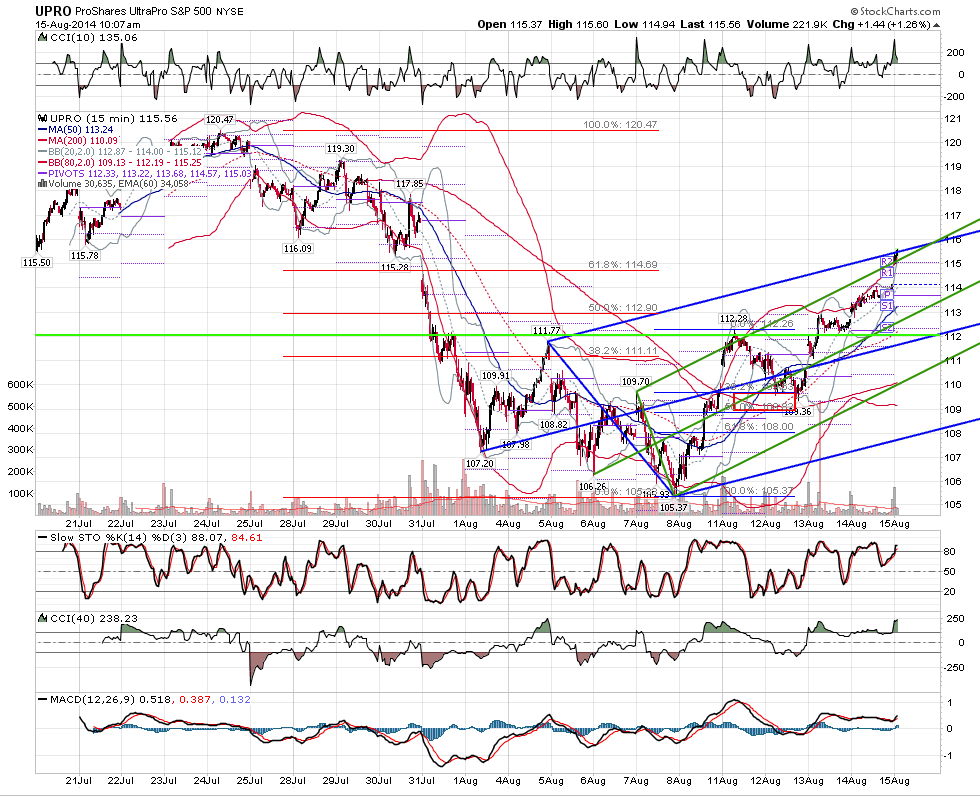Image resolution: width=980 pixels, height=796 pixels.
Task: Select the S2 pivot marker
Action: coord(888,327)
